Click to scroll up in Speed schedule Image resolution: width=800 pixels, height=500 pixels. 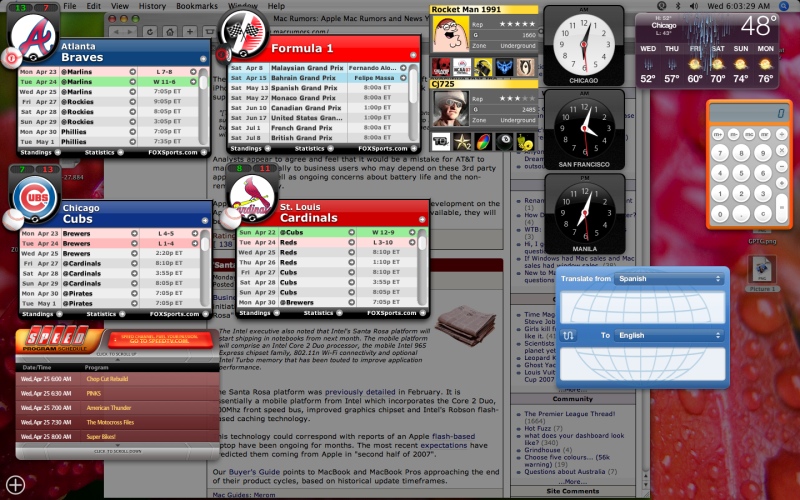point(117,356)
